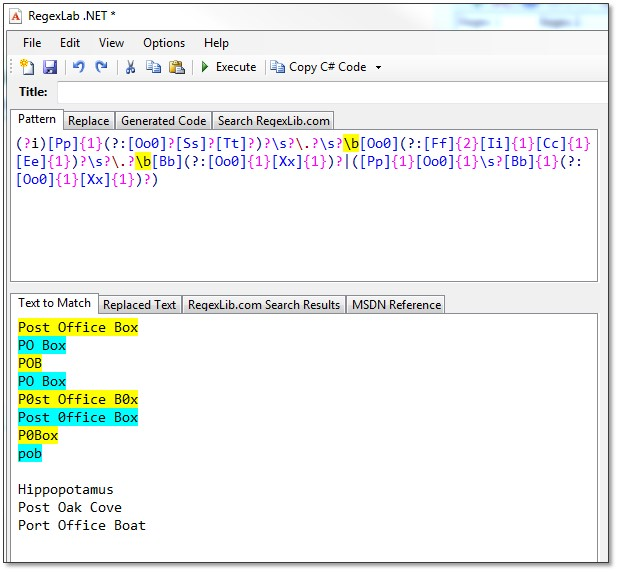
Task: Open the MSDN Reference tab
Action: click(x=396, y=305)
